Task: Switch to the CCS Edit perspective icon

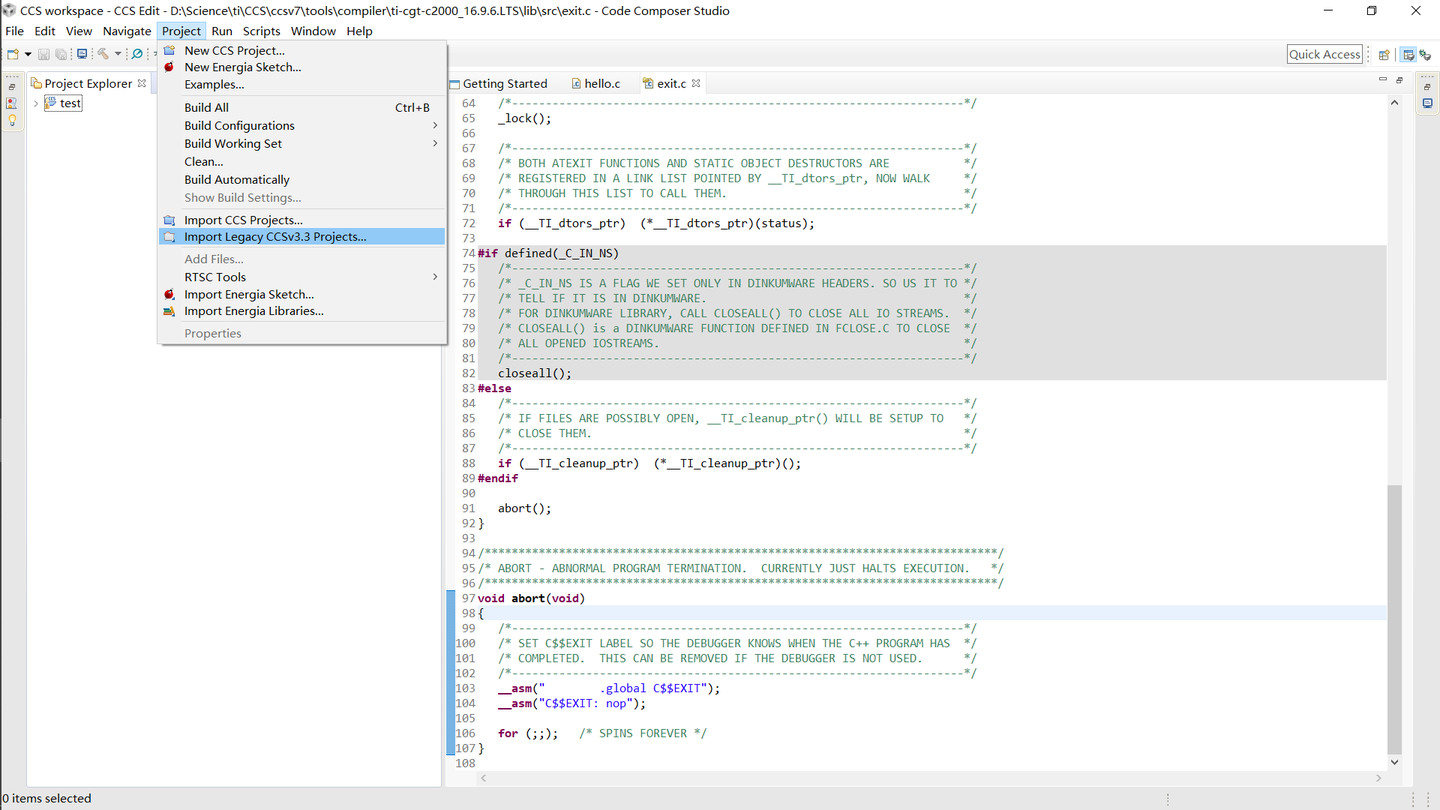Action: pyautogui.click(x=1408, y=55)
